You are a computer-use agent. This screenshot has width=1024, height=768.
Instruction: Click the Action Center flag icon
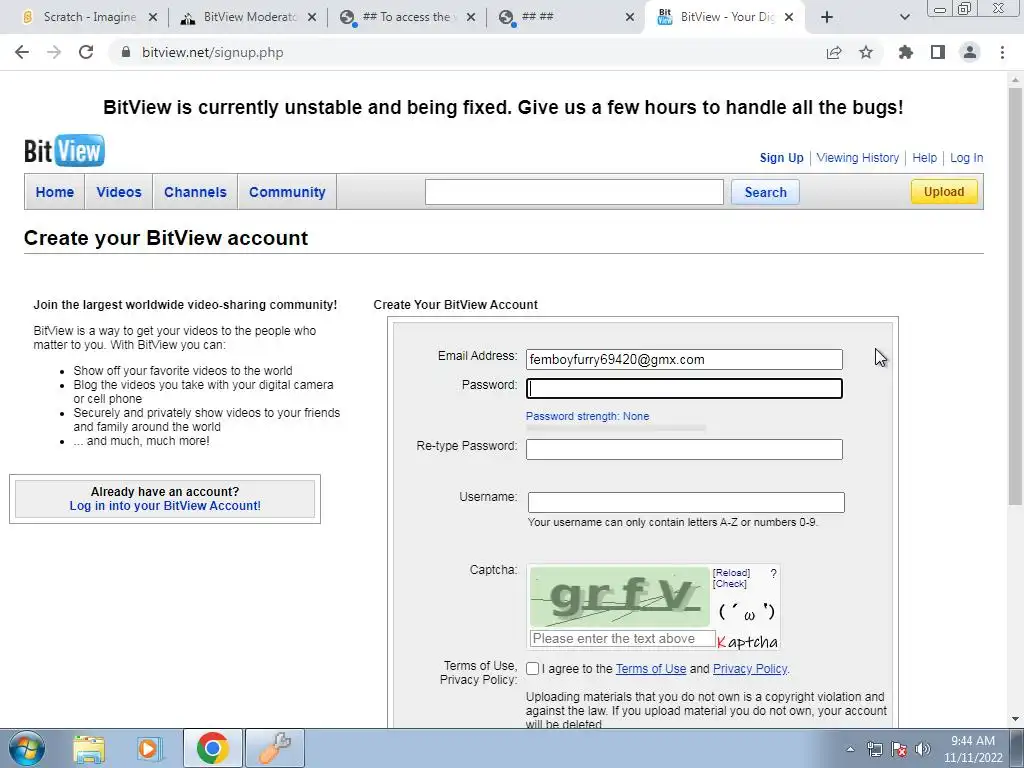[x=899, y=750]
